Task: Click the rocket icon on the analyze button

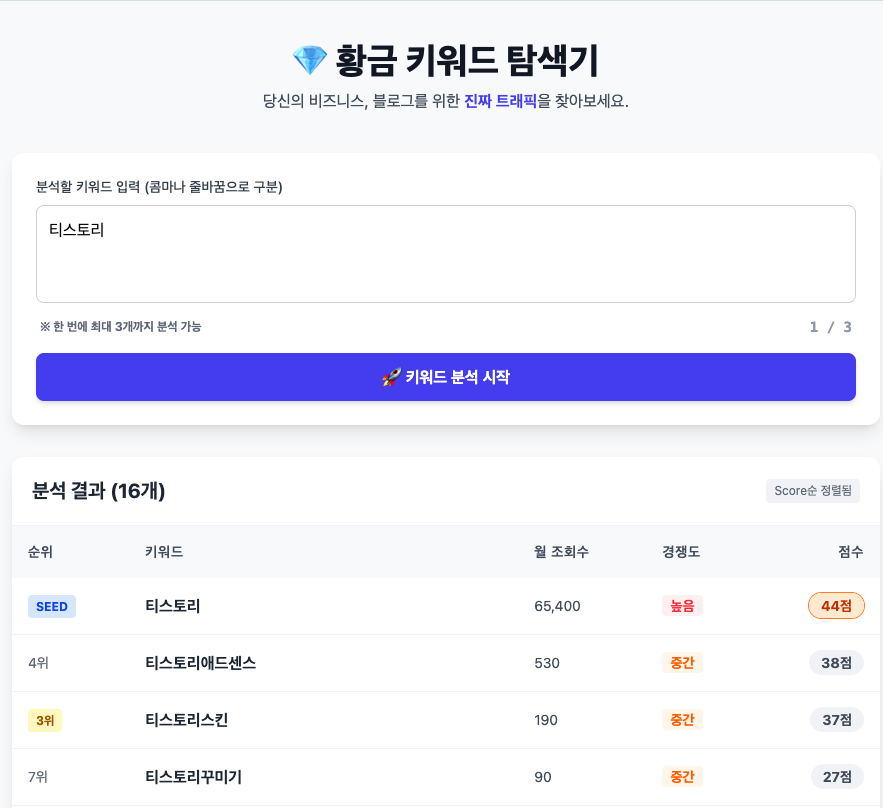Action: tap(391, 377)
